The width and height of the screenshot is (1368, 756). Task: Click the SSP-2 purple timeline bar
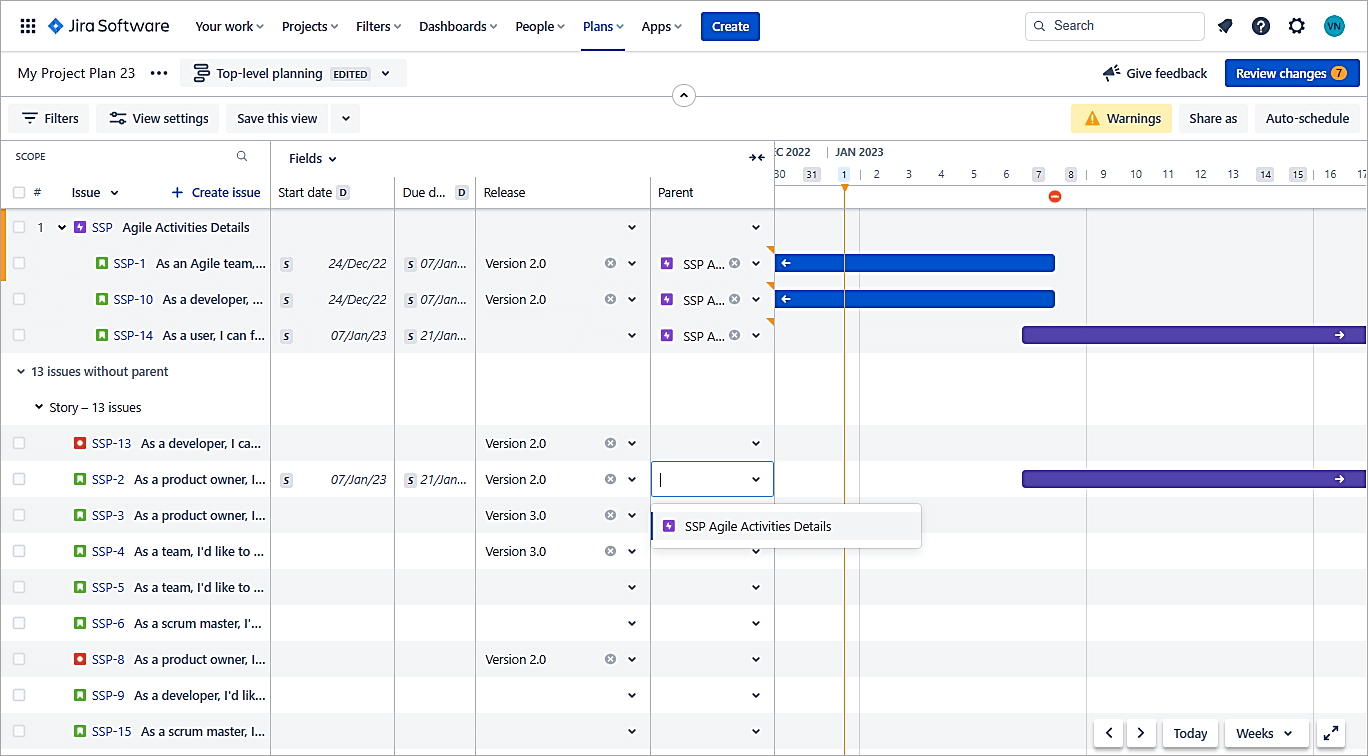tap(1180, 479)
